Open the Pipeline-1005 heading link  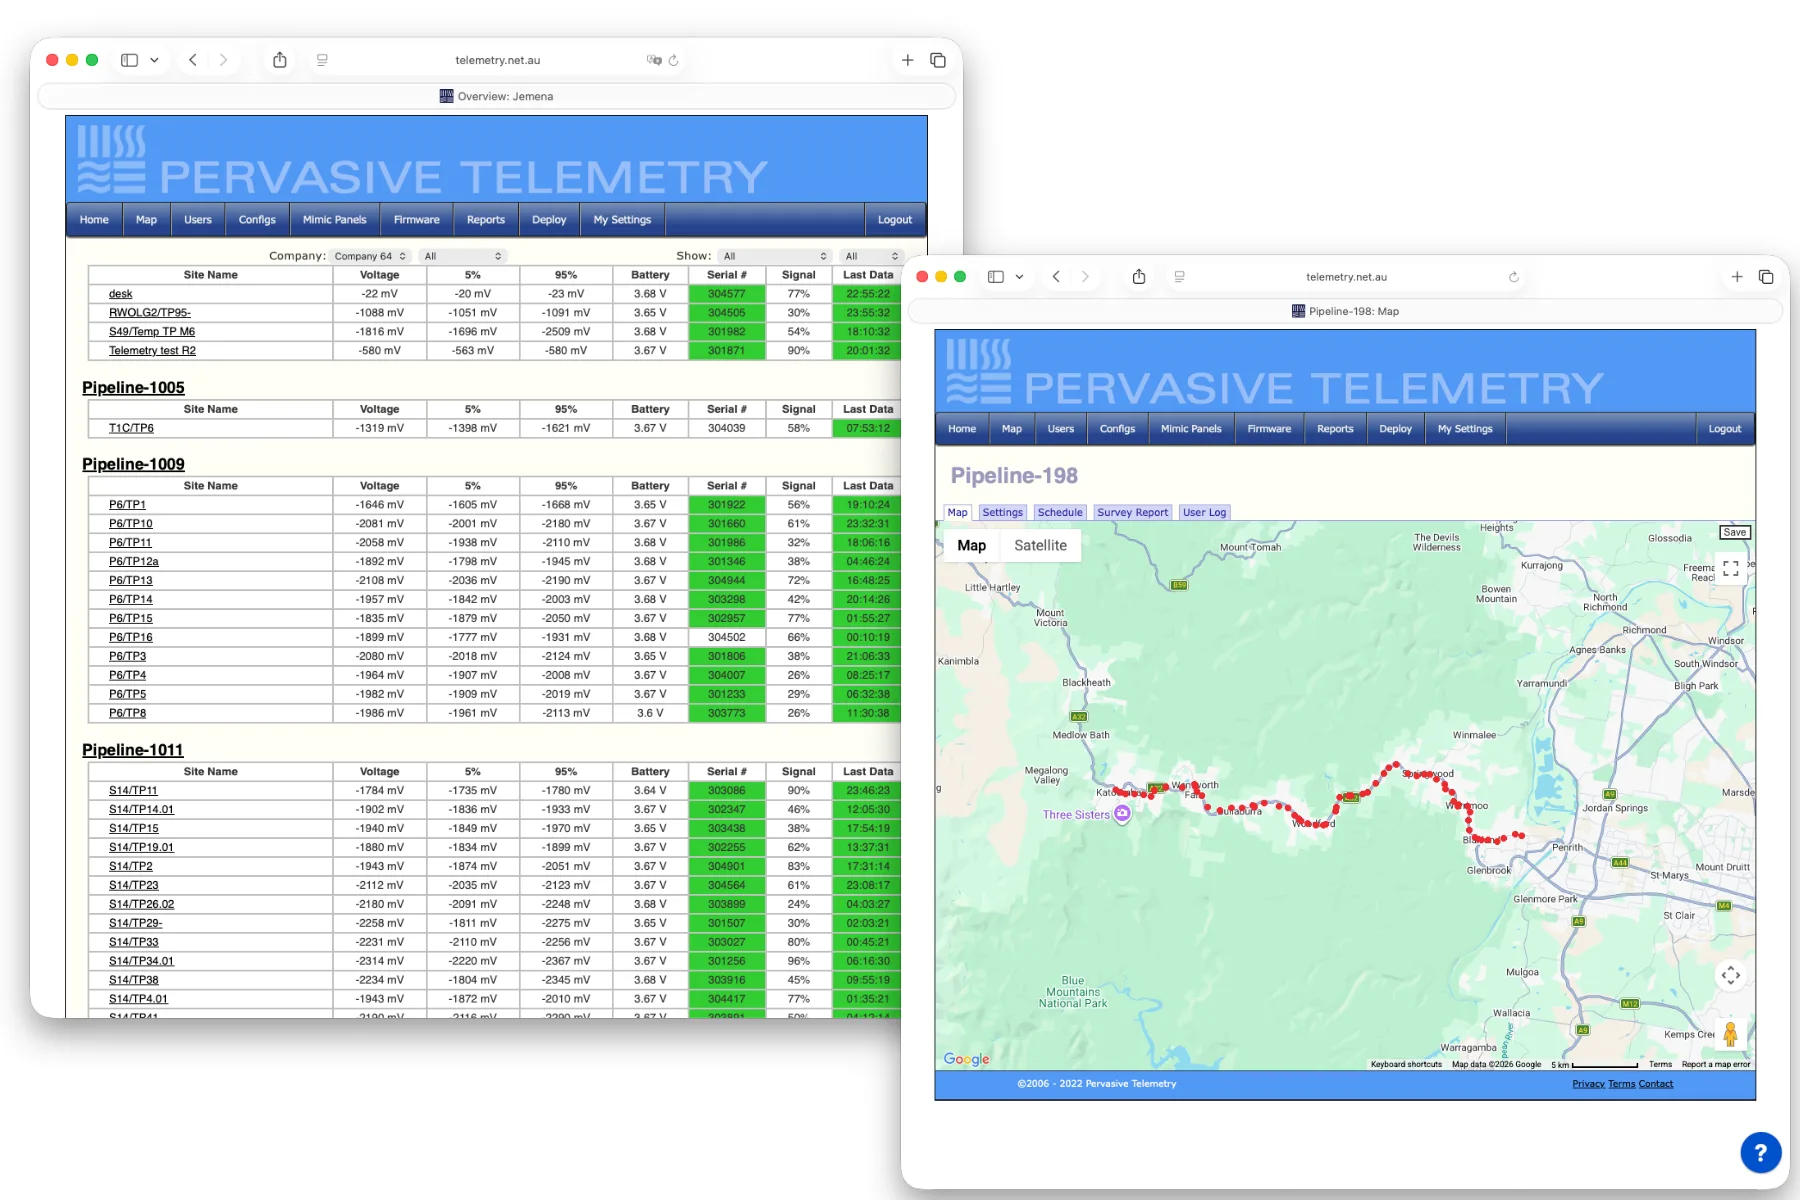[x=133, y=388]
